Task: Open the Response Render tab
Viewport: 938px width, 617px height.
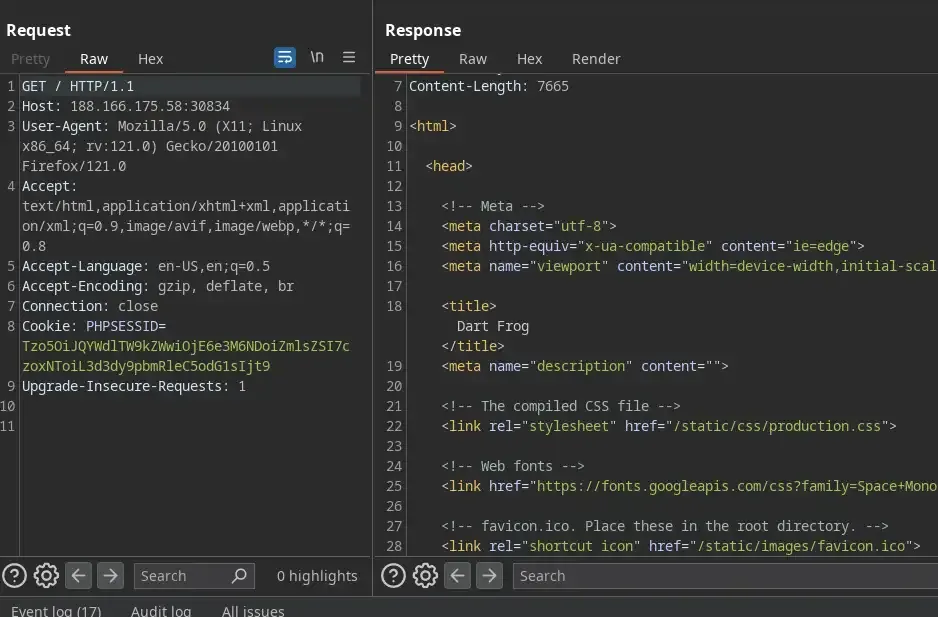Action: click(596, 59)
